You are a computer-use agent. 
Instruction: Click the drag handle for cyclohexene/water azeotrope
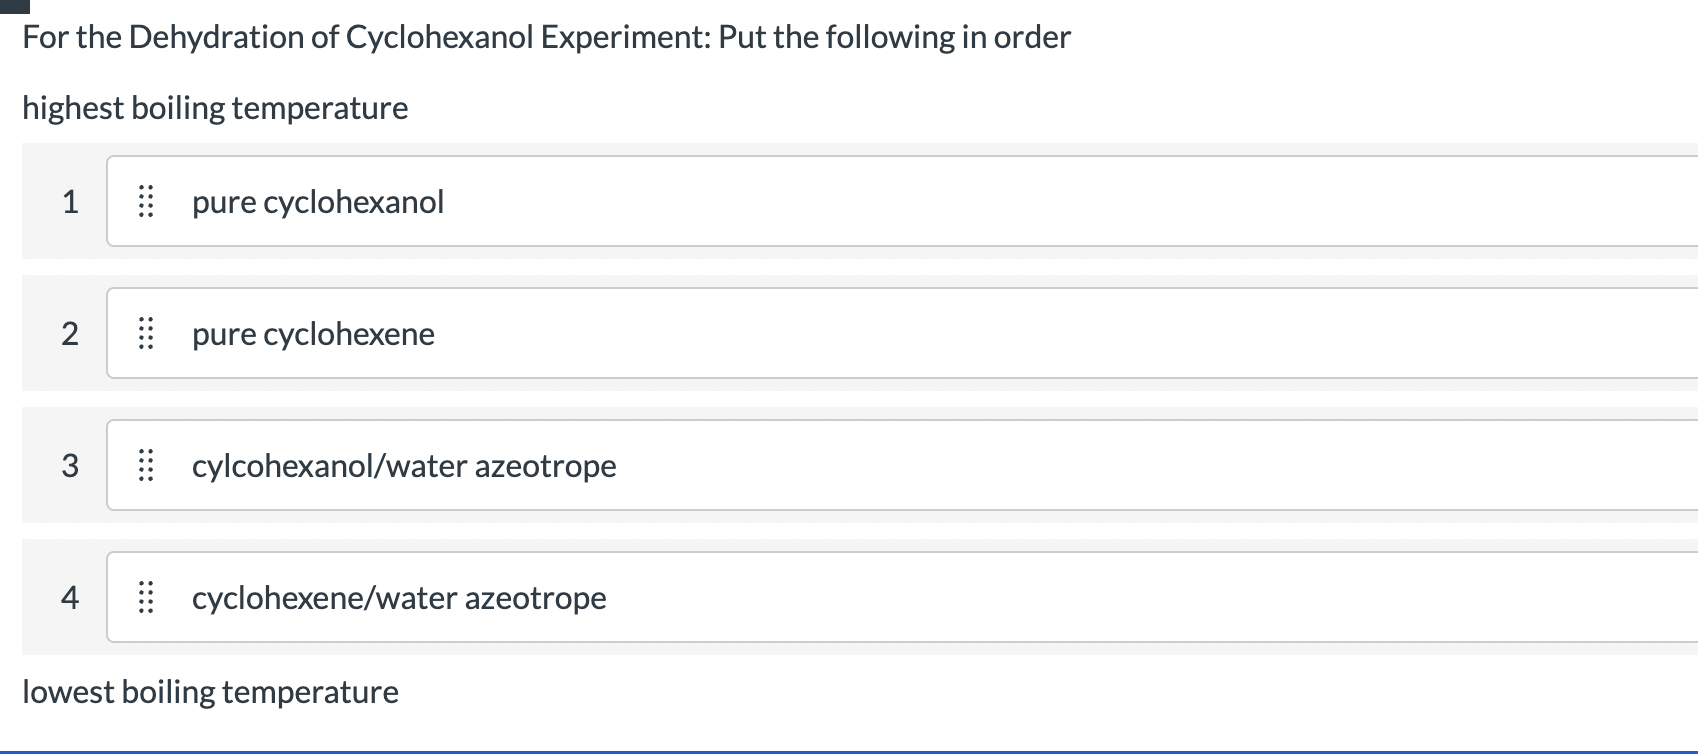[x=146, y=597]
